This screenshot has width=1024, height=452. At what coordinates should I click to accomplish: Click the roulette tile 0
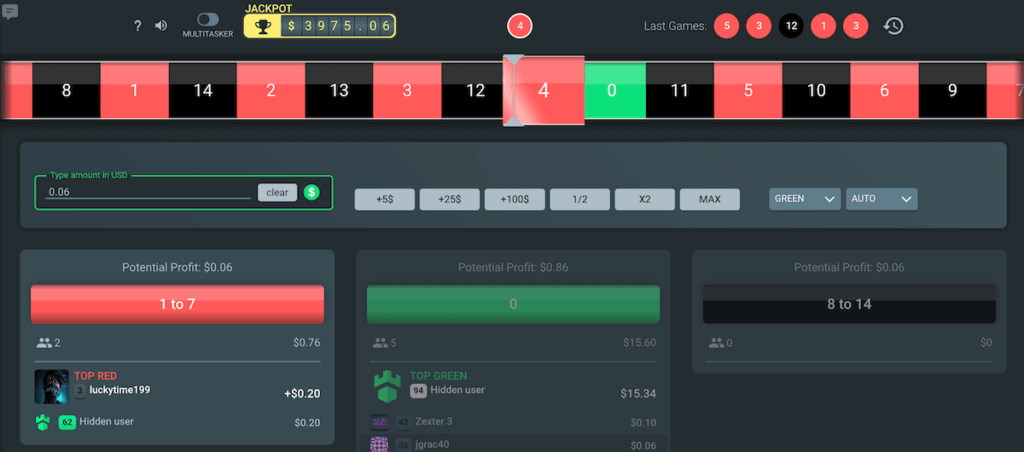[612, 91]
